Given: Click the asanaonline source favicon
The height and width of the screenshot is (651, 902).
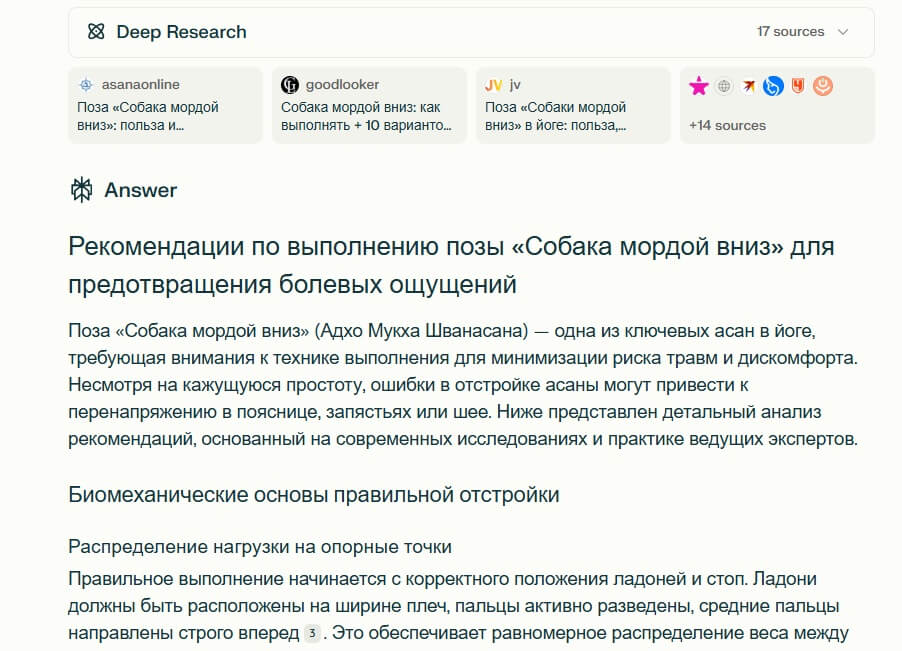Looking at the screenshot, I should pos(86,85).
